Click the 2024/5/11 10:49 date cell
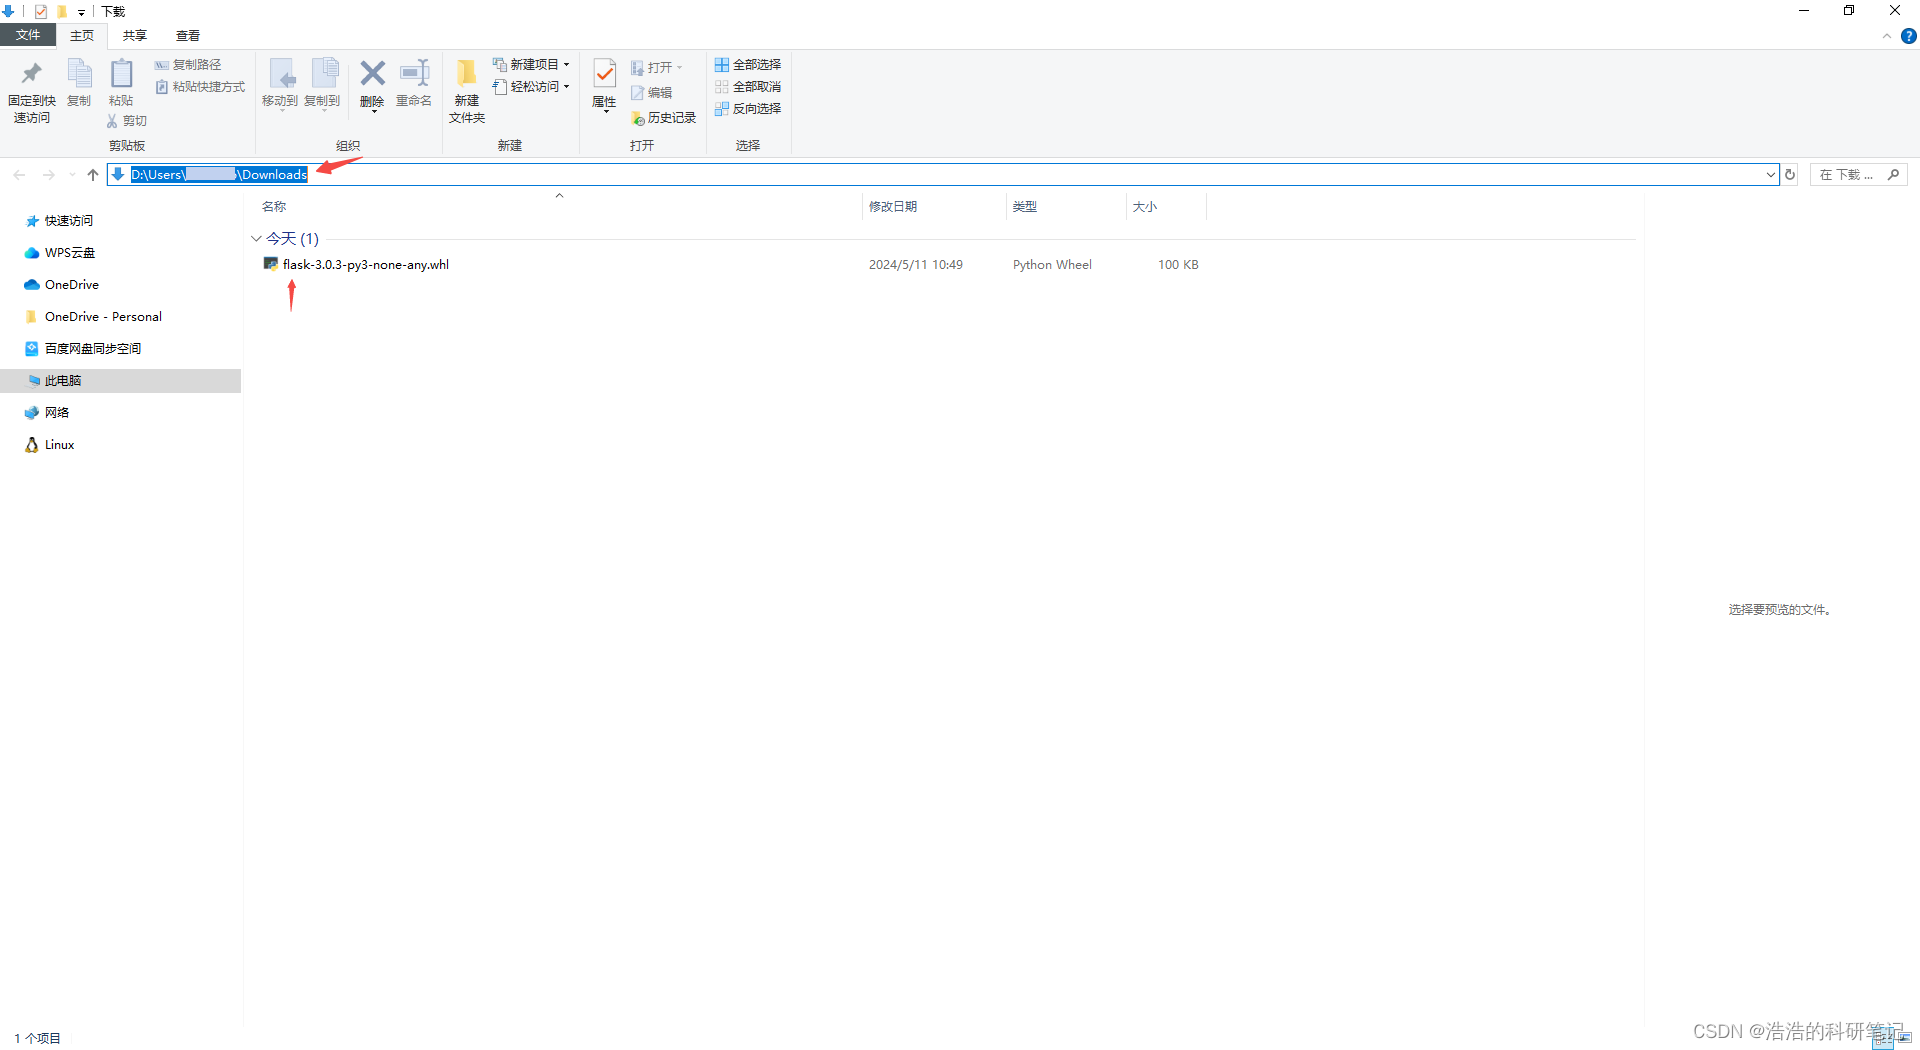The width and height of the screenshot is (1920, 1050). coord(915,265)
